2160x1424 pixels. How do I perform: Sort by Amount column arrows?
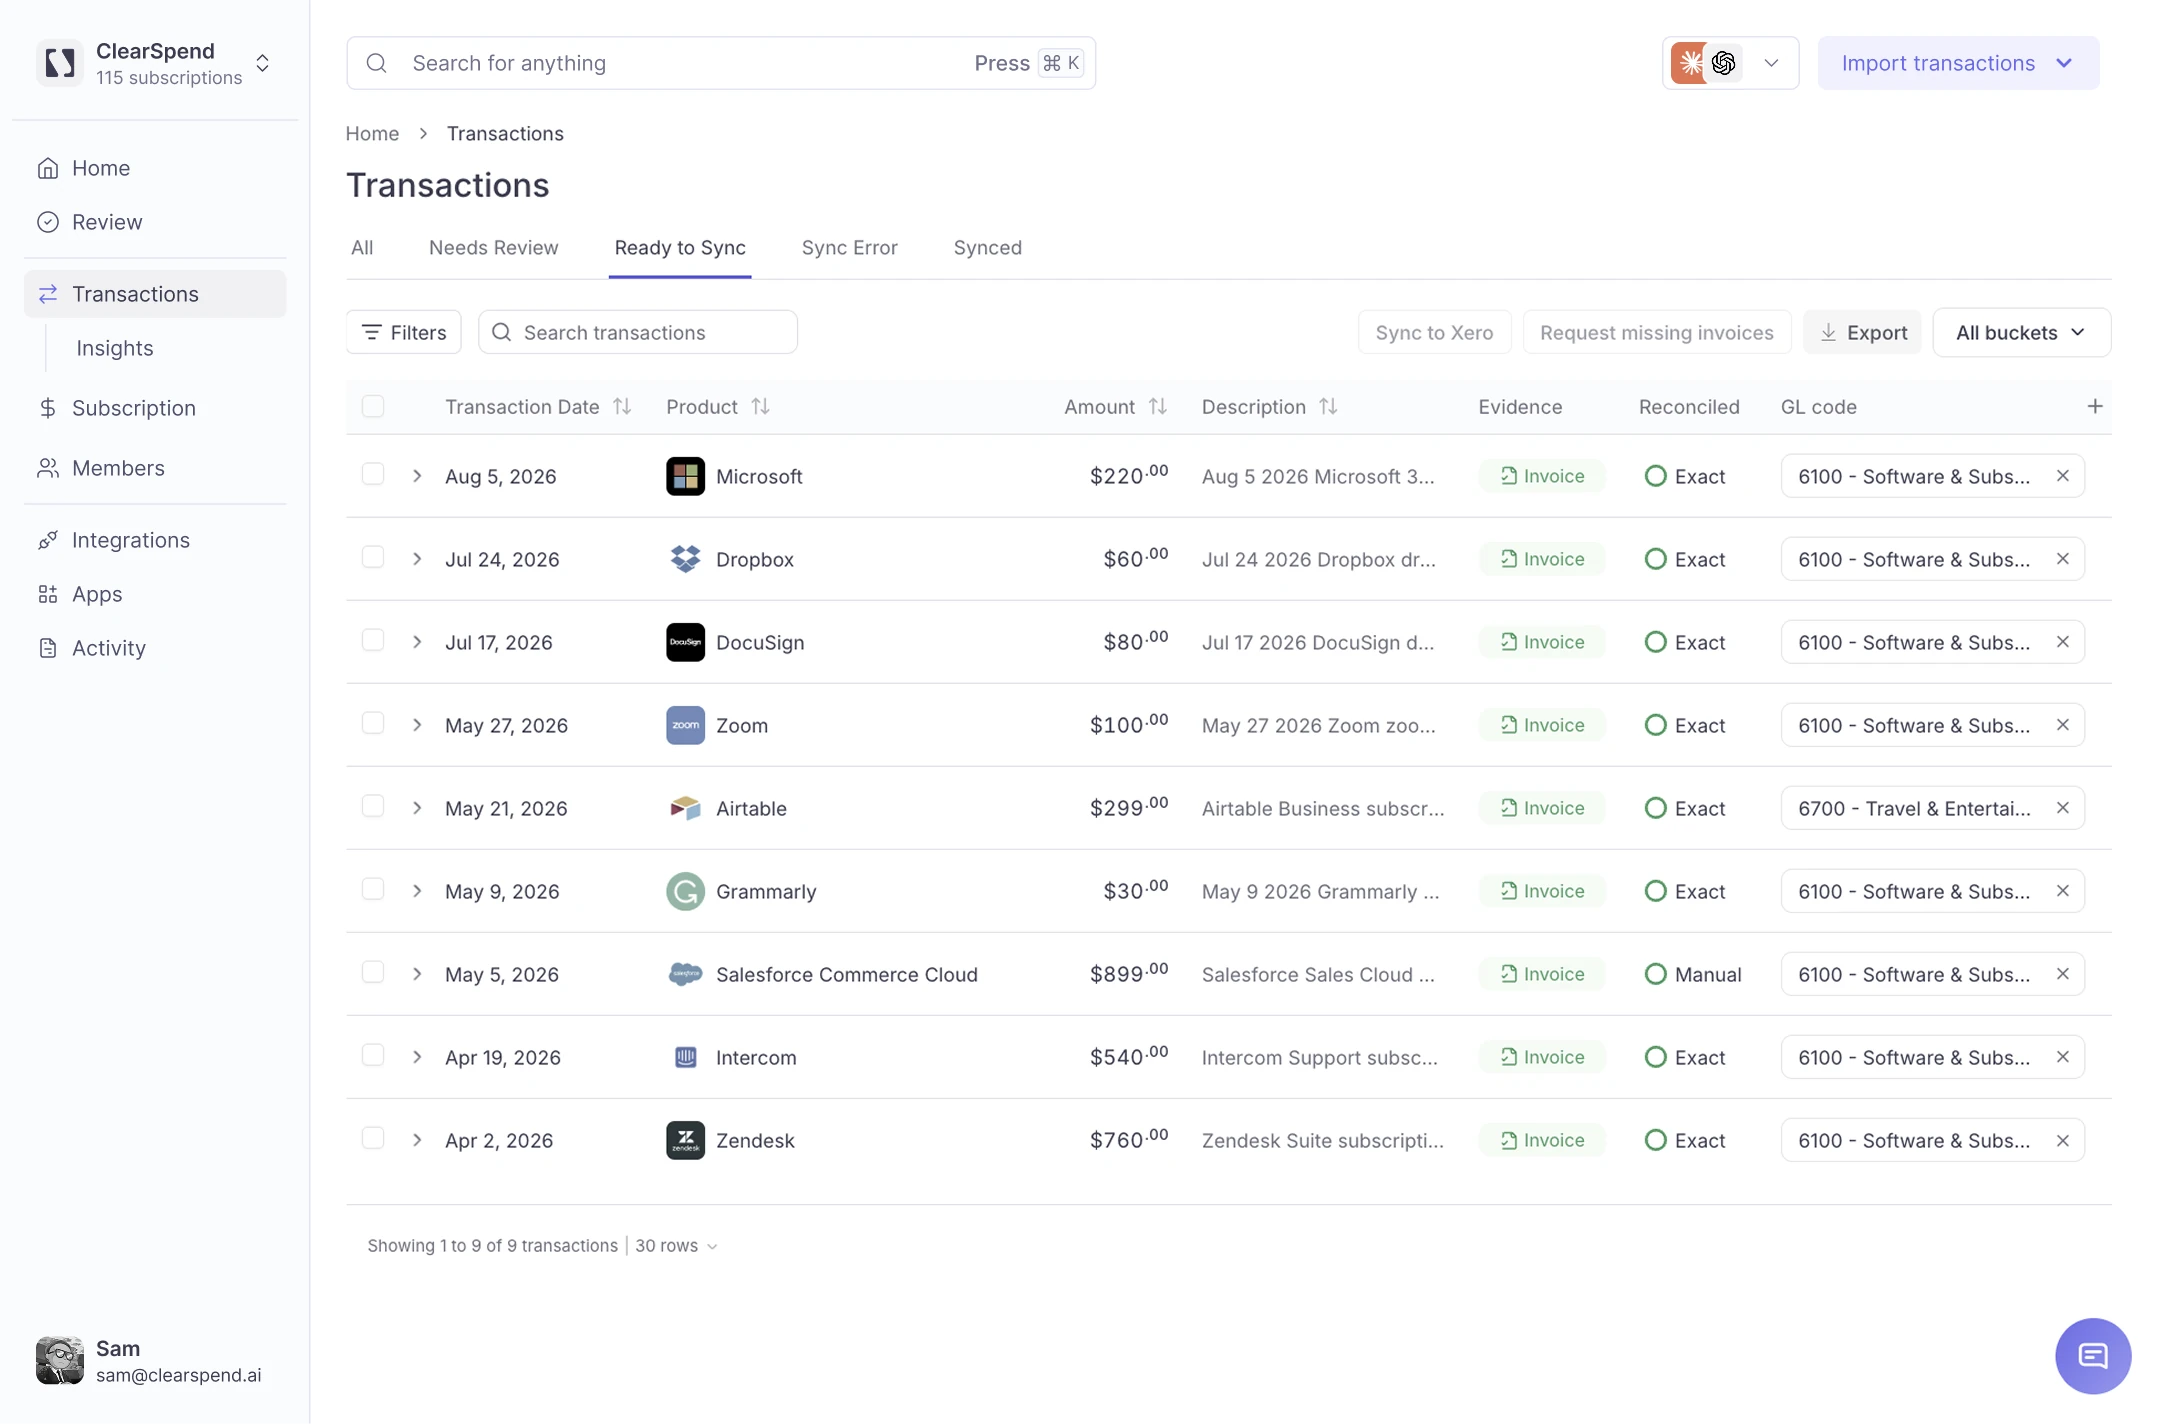coord(1157,406)
